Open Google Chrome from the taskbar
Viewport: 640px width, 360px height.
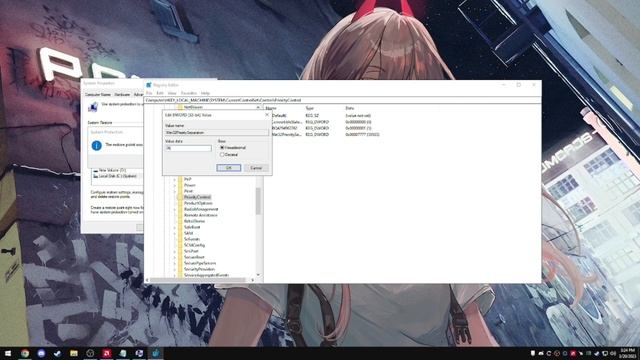click(x=25, y=353)
